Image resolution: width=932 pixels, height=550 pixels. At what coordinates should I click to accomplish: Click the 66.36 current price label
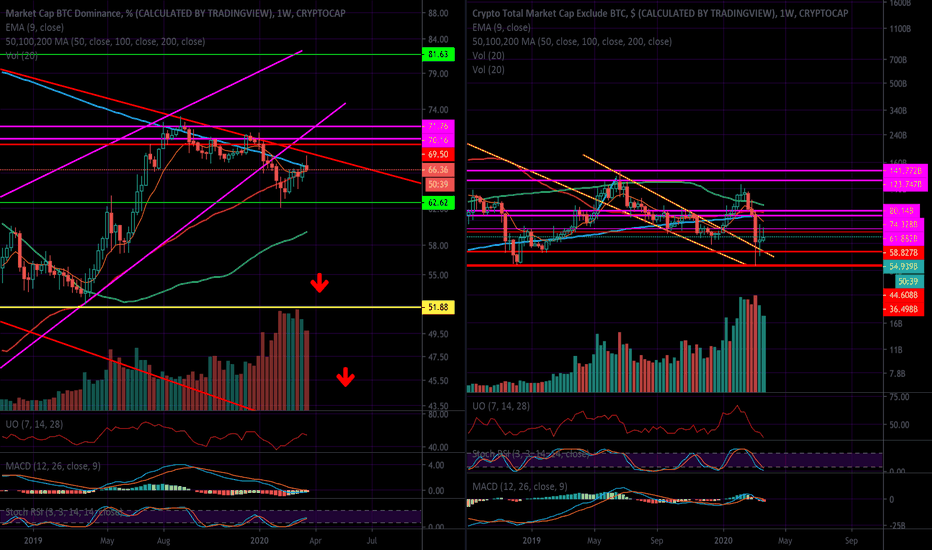tap(438, 170)
